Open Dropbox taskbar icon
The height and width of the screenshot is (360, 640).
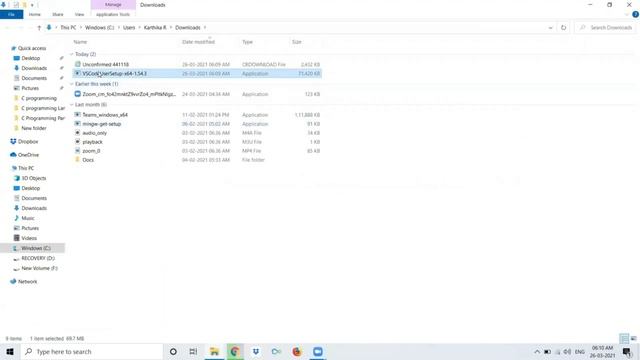tap(256, 351)
